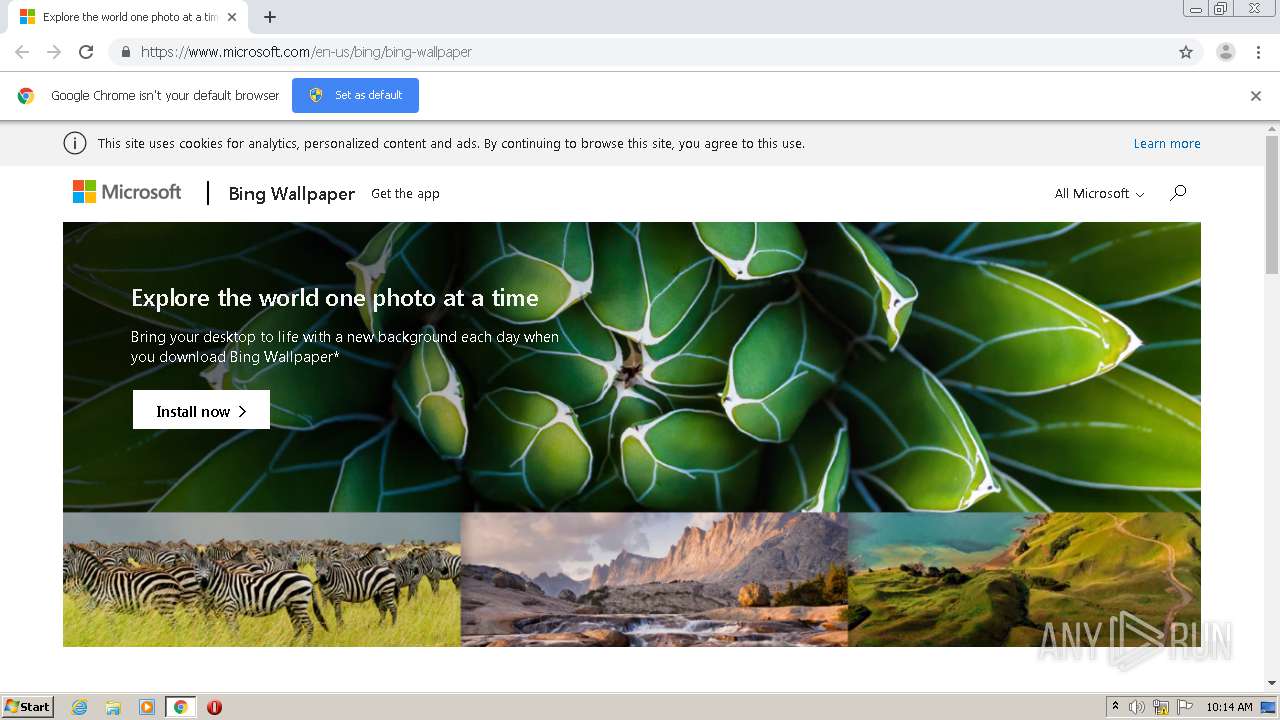
Task: Click the browser Back arrow
Action: click(22, 52)
